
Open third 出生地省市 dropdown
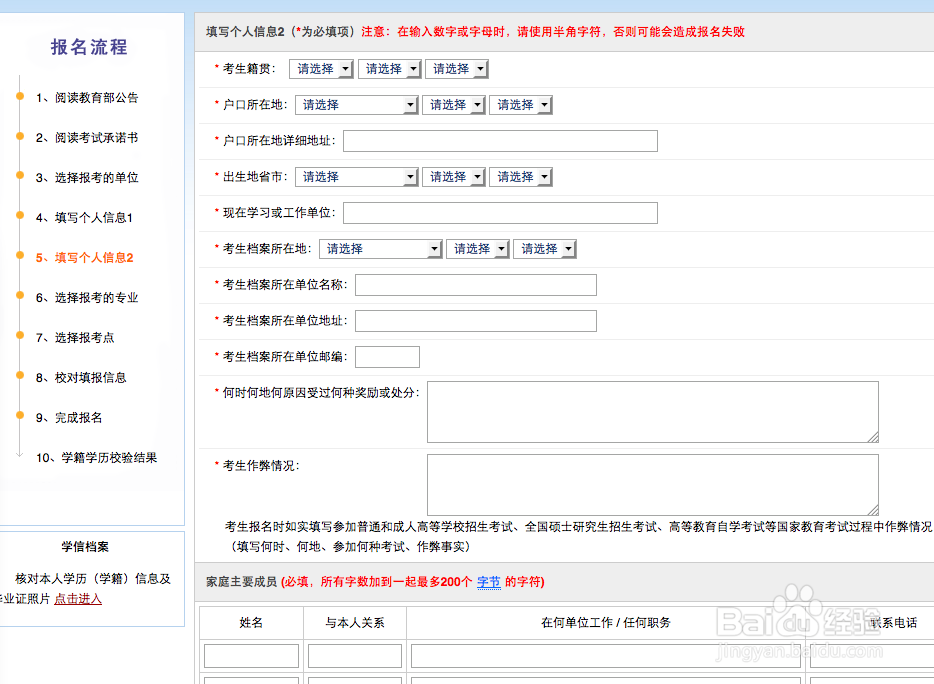521,177
